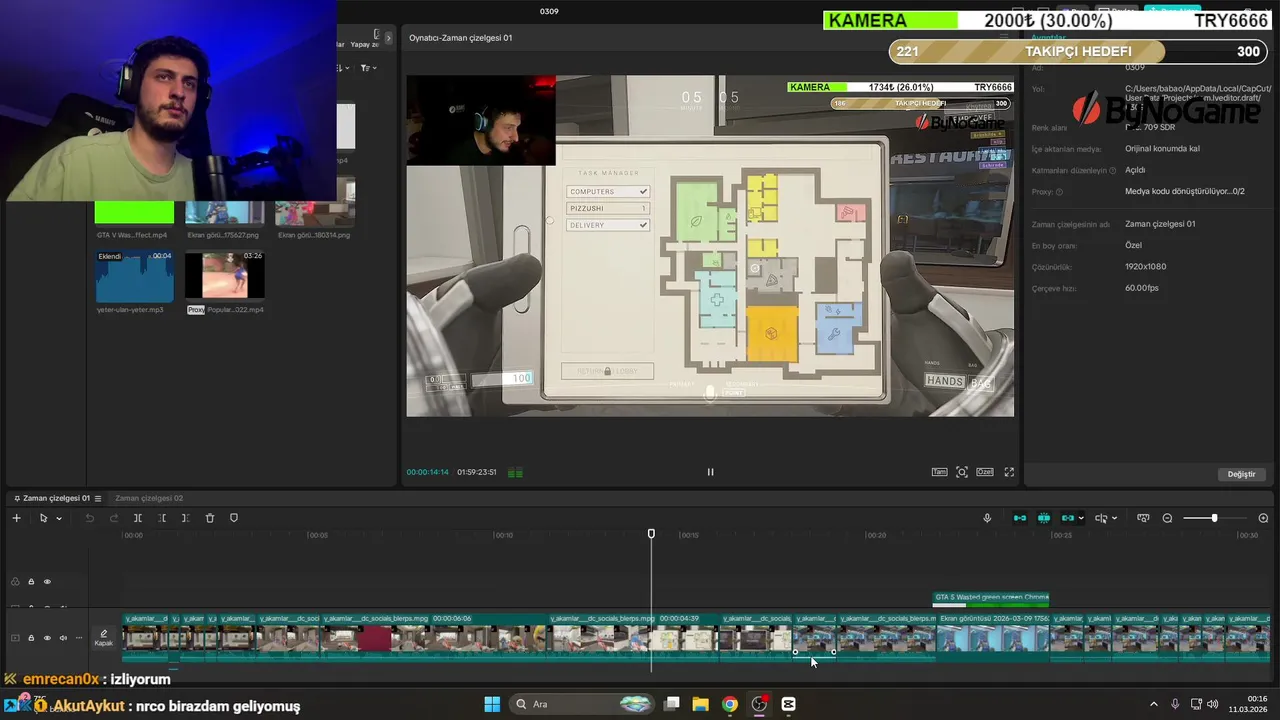Switch to Zaman çizelgesi 01 tab
The width and height of the screenshot is (1280, 720).
pyautogui.click(x=56, y=498)
